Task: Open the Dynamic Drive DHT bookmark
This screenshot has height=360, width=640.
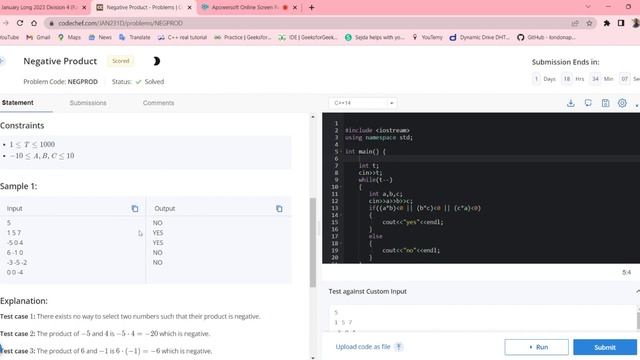Action: click(x=480, y=37)
